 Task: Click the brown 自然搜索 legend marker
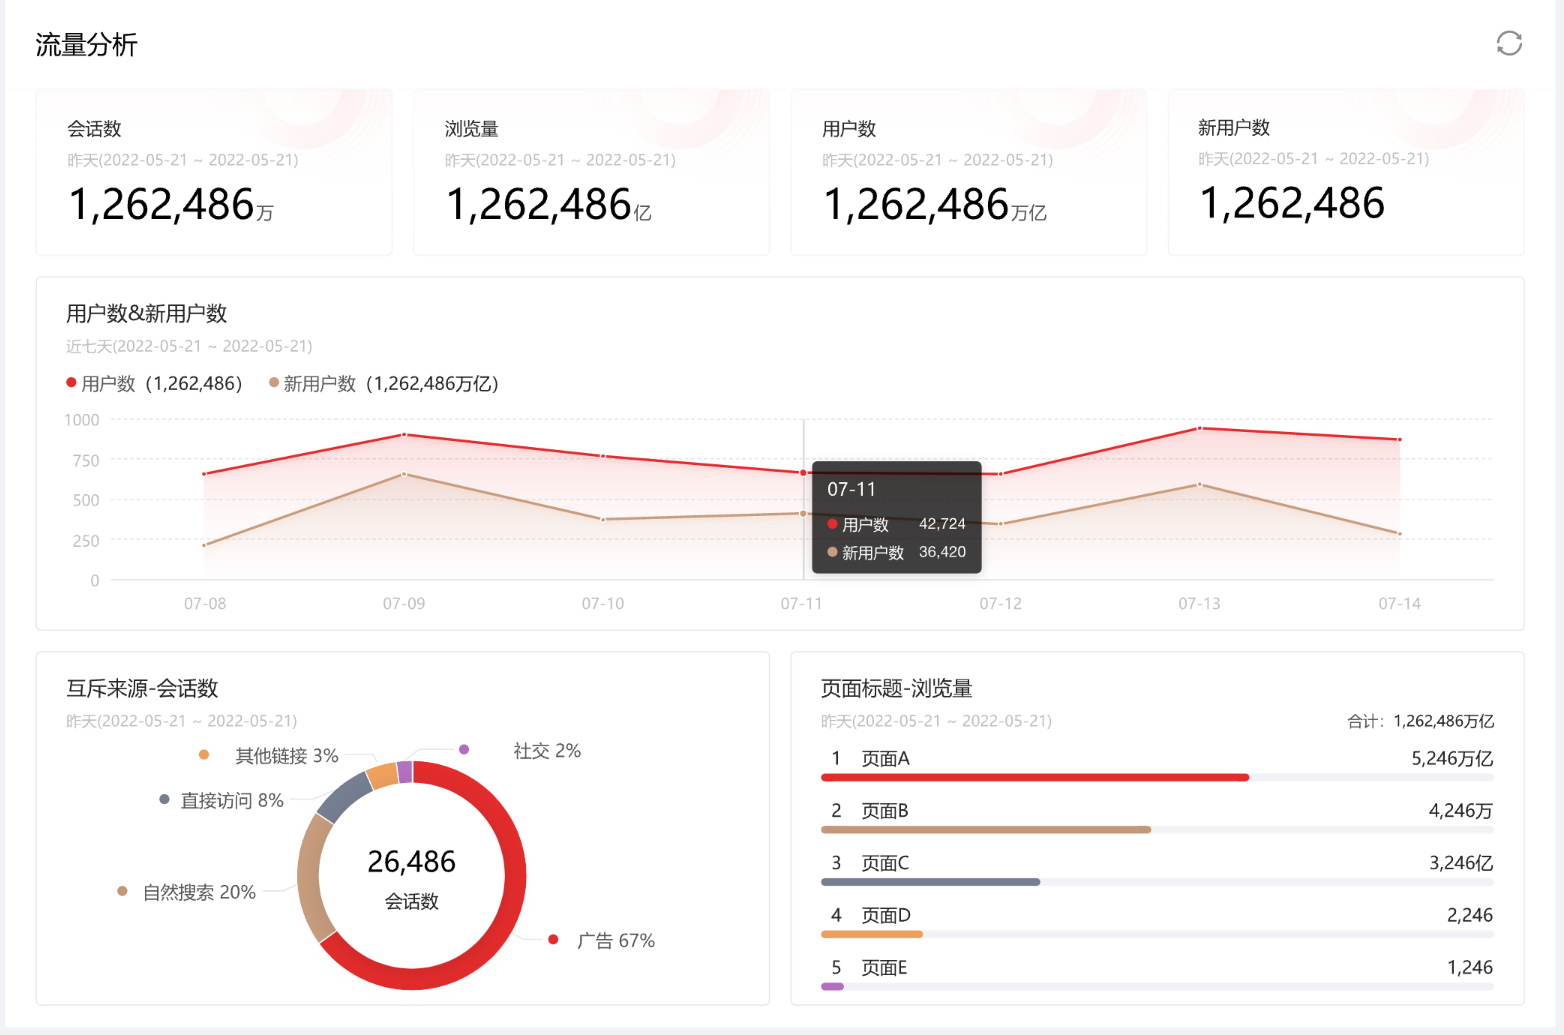[123, 891]
